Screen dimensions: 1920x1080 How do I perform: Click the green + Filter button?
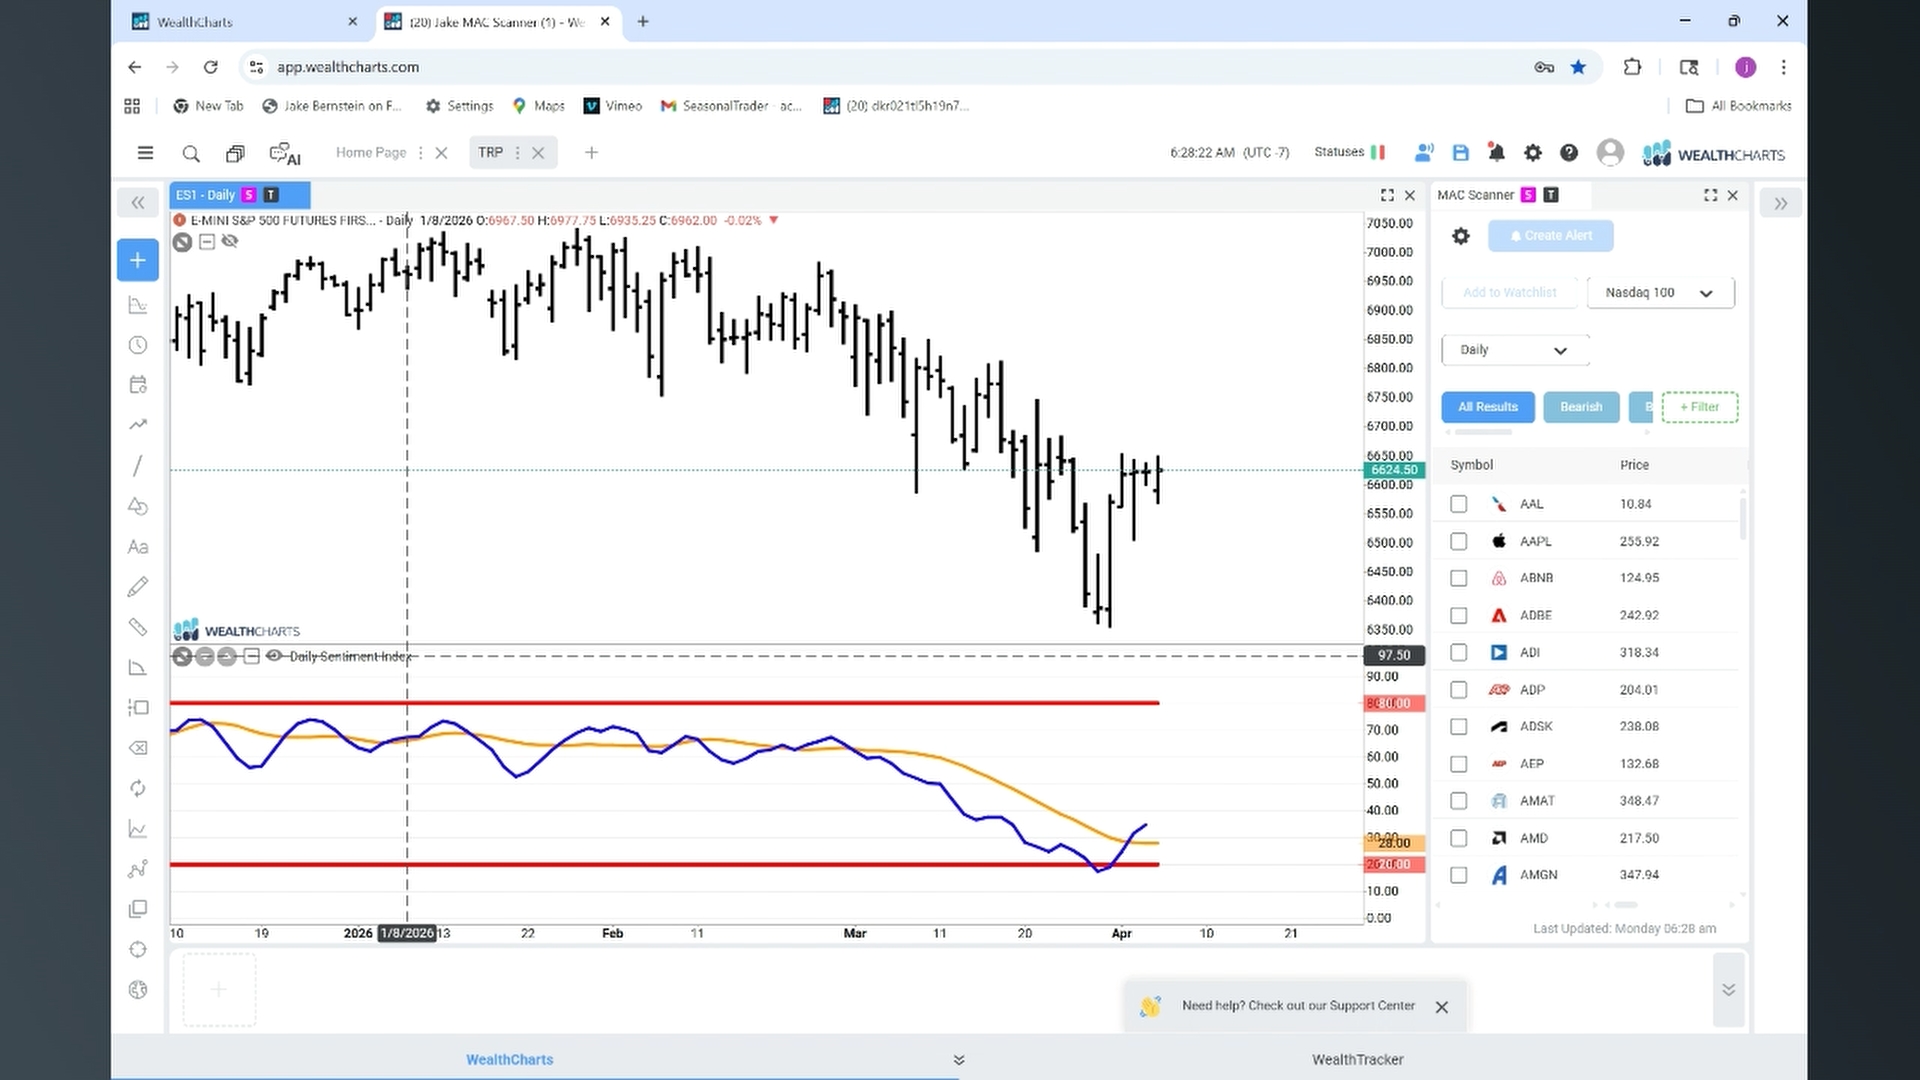coord(1700,407)
